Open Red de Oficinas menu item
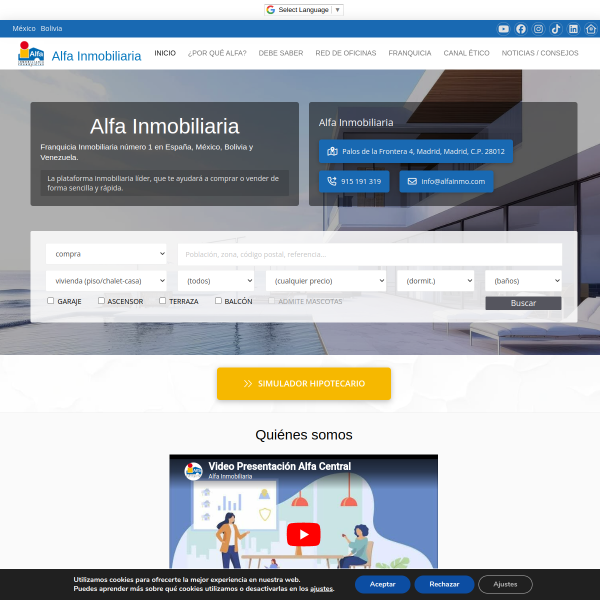Viewport: 600px width, 600px height. pos(346,53)
